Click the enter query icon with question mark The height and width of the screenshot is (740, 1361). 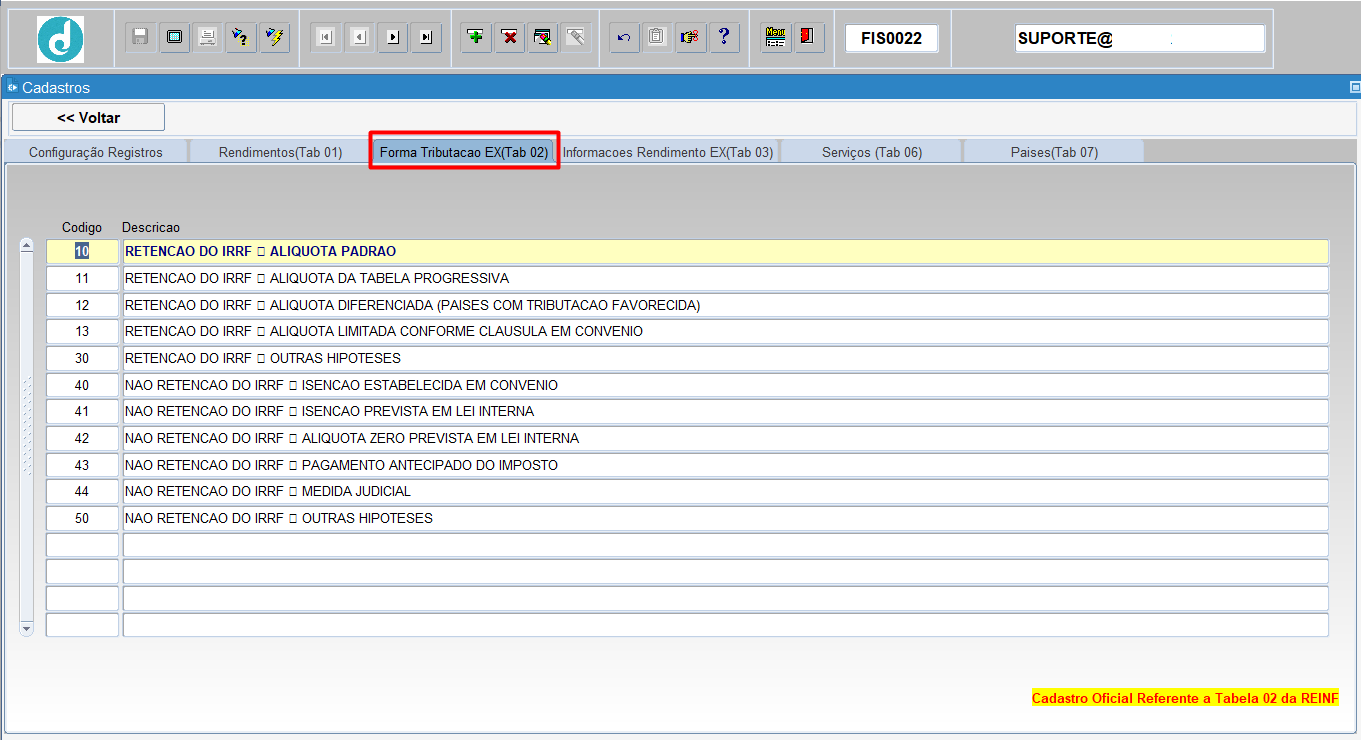click(x=240, y=38)
